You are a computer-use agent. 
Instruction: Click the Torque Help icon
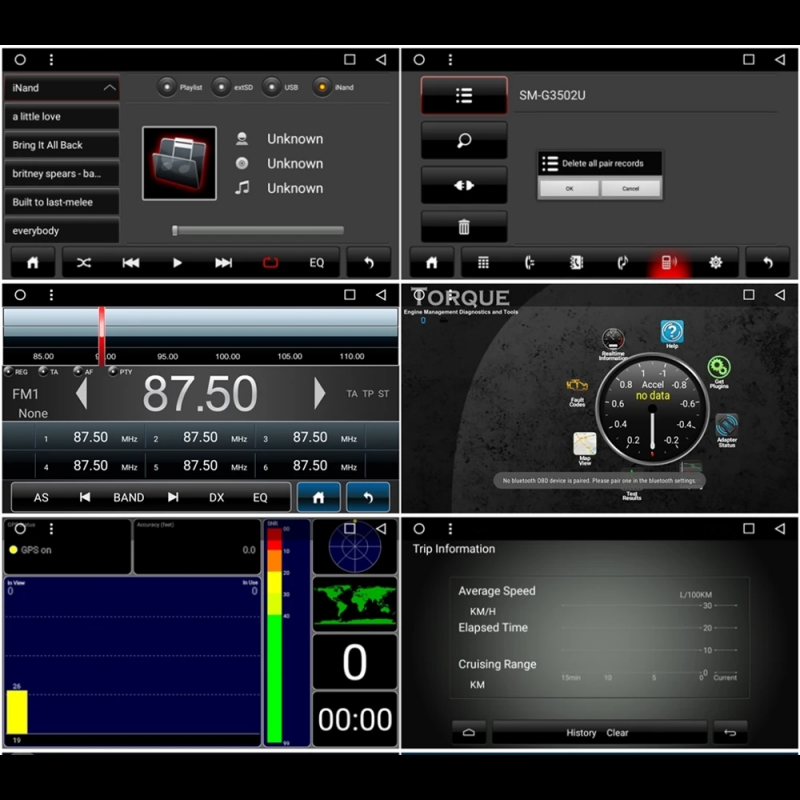click(672, 334)
